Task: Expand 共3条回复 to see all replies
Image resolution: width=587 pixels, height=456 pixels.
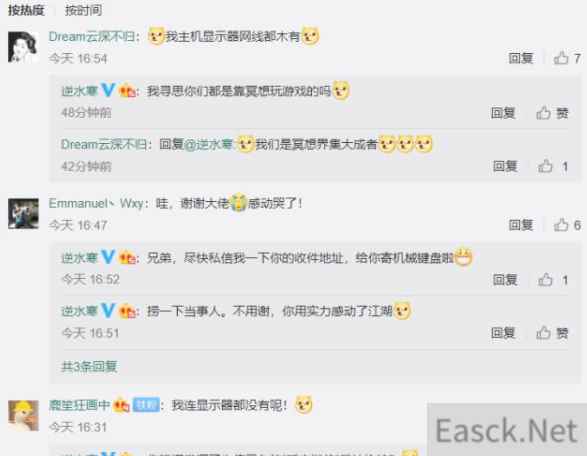Action: coord(89,366)
